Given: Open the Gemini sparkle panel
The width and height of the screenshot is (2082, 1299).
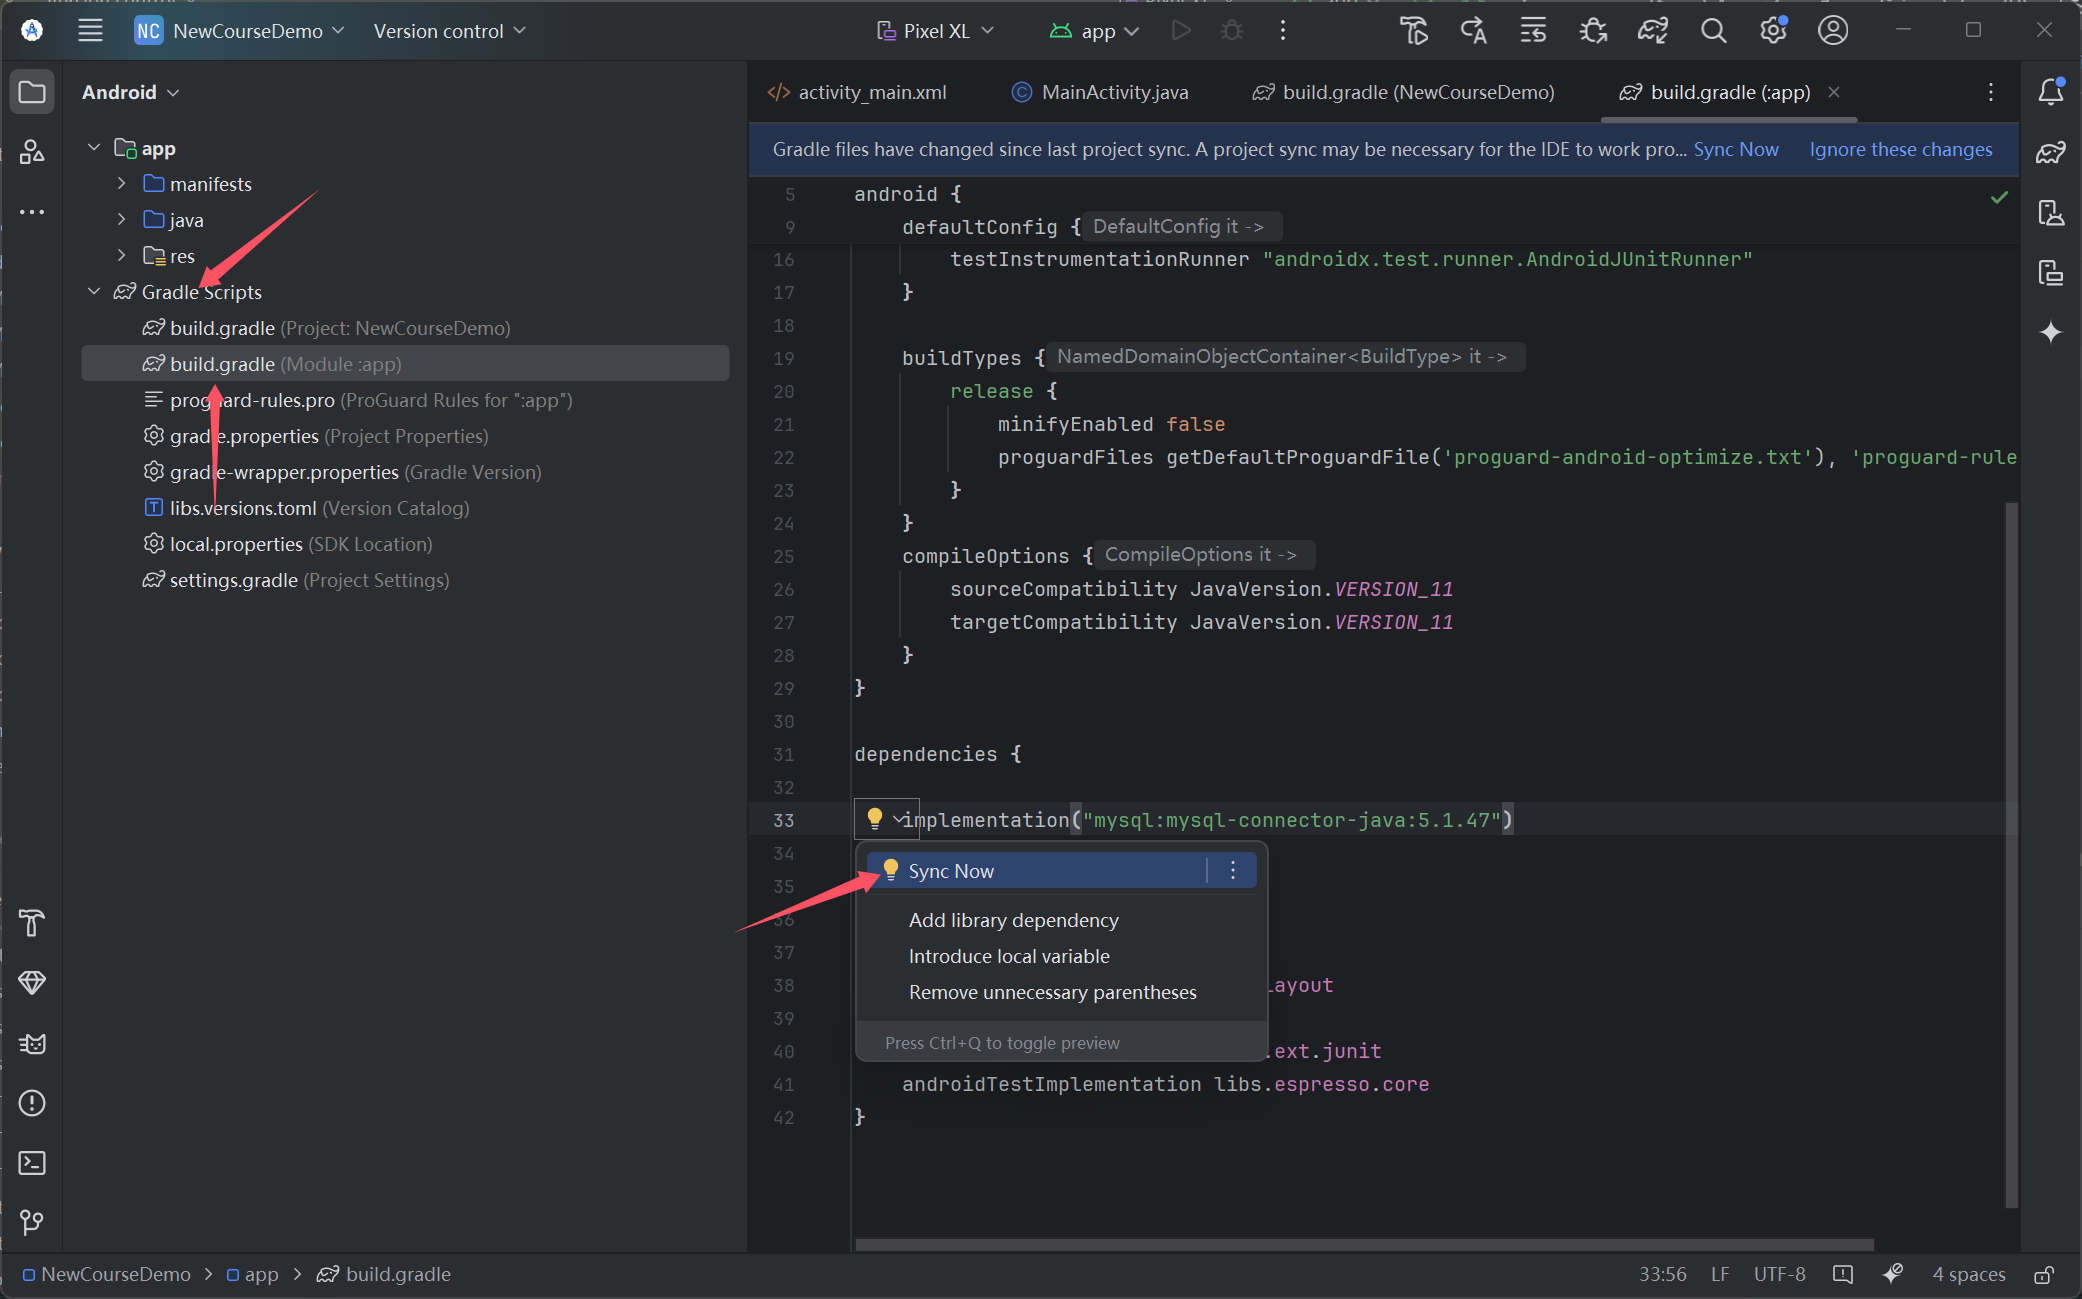Looking at the screenshot, I should pyautogui.click(x=2050, y=332).
